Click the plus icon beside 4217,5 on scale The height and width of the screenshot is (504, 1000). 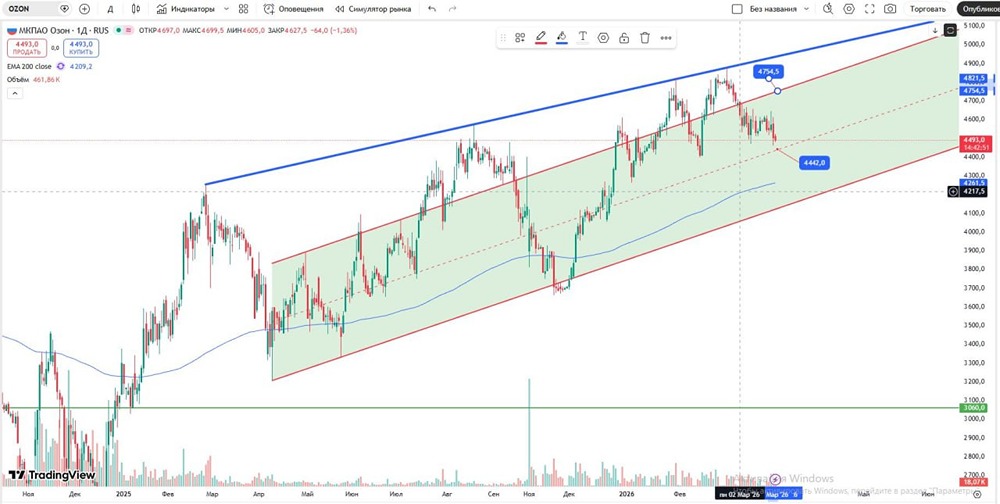[x=953, y=191]
